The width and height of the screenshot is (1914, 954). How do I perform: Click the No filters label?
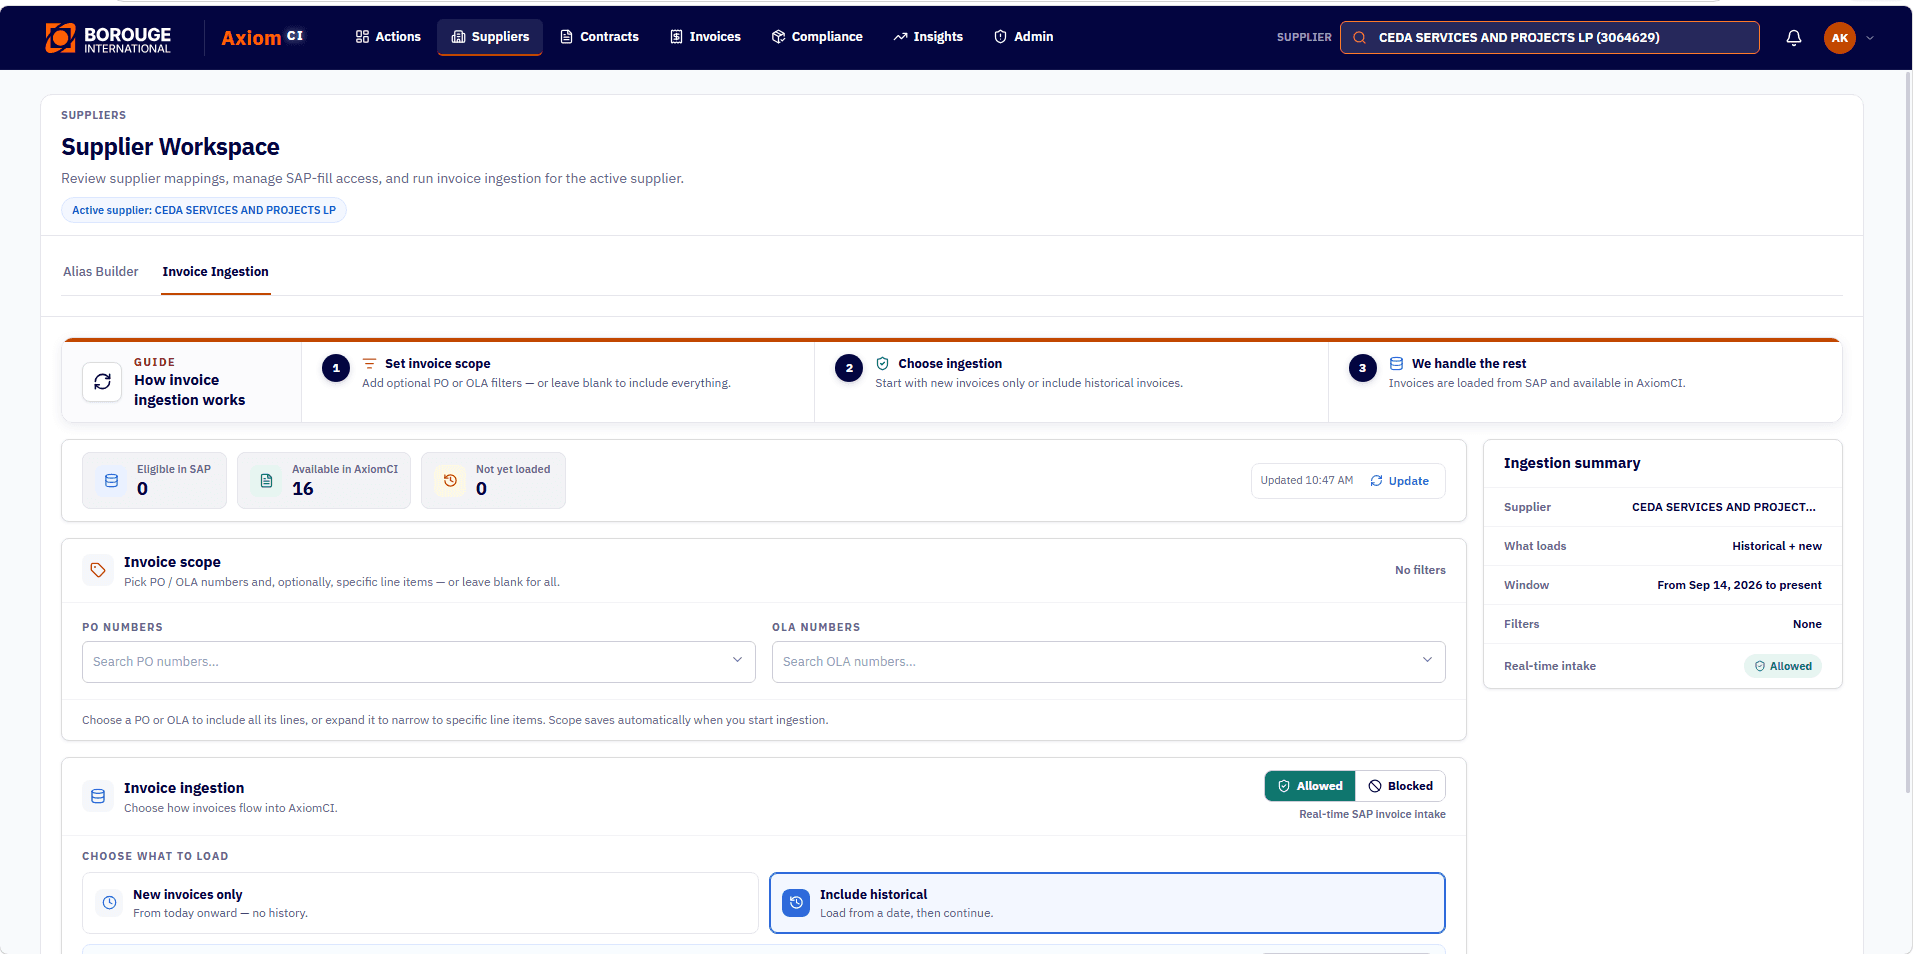(x=1420, y=570)
